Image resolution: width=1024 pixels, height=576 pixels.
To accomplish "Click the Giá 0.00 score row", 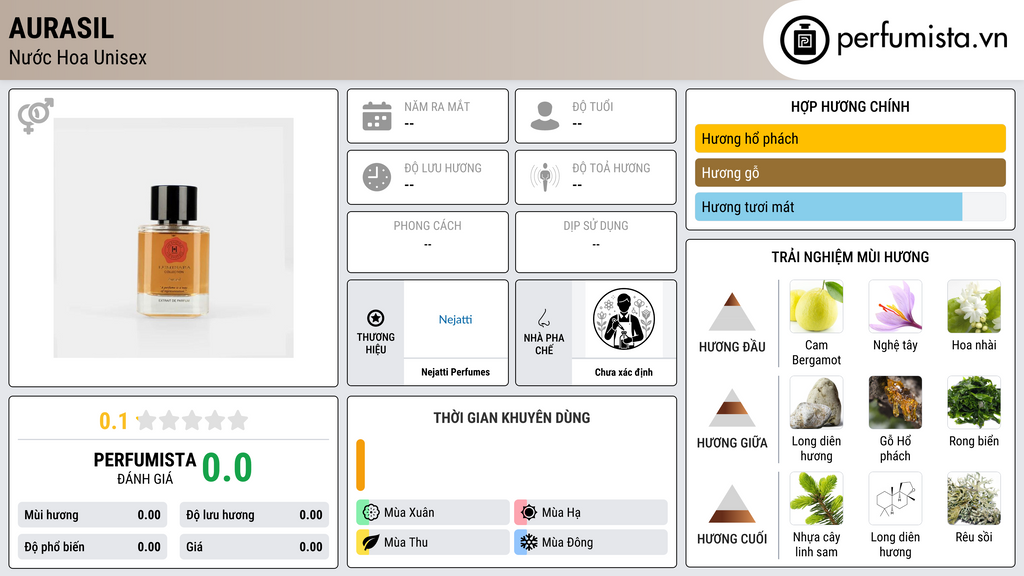I will tap(254, 547).
